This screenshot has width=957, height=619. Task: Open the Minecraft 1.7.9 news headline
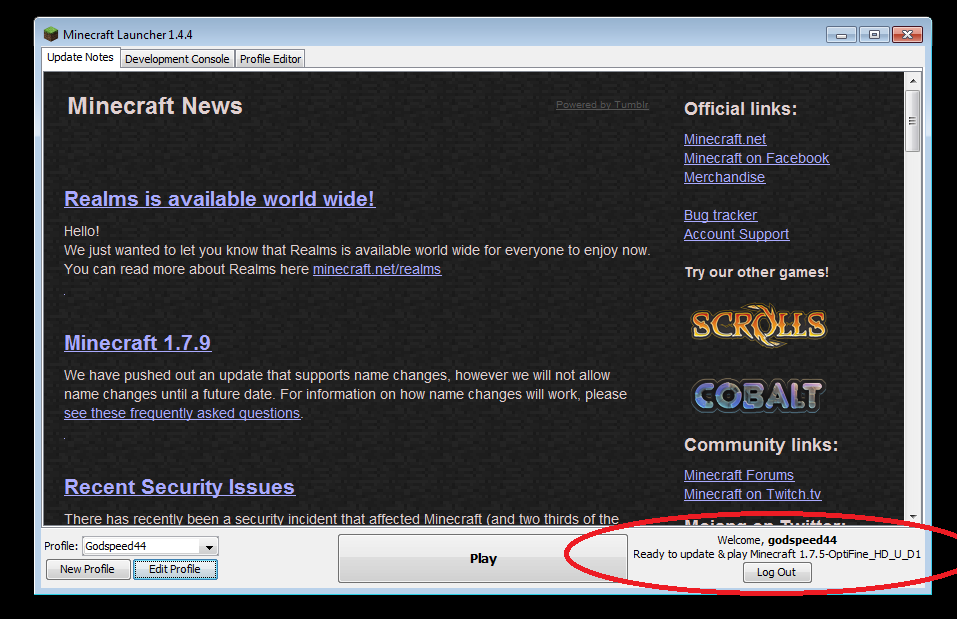tap(137, 343)
